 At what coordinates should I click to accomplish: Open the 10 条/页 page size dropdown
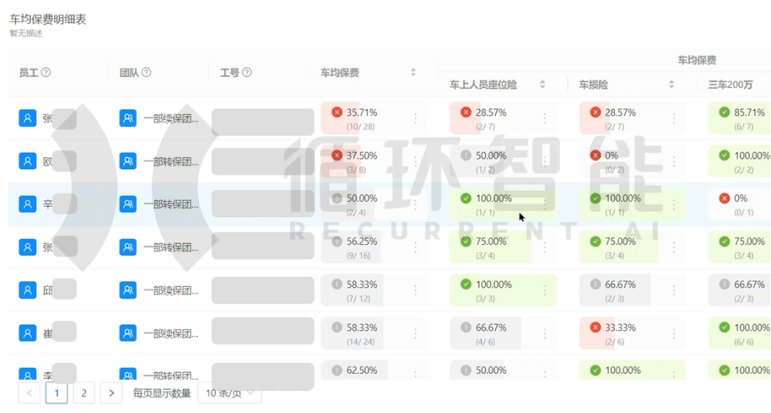click(230, 393)
